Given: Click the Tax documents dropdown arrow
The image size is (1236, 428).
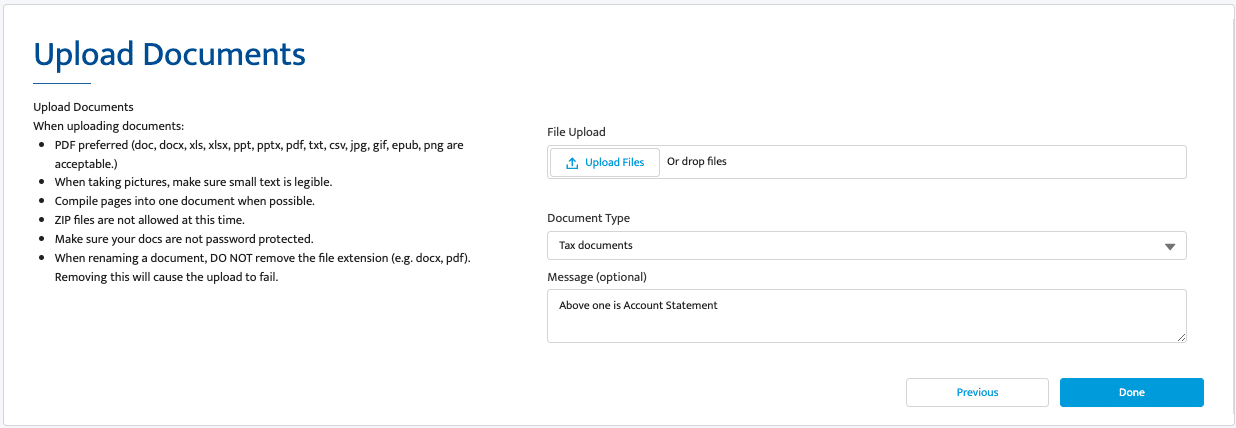Looking at the screenshot, I should click(x=1169, y=247).
